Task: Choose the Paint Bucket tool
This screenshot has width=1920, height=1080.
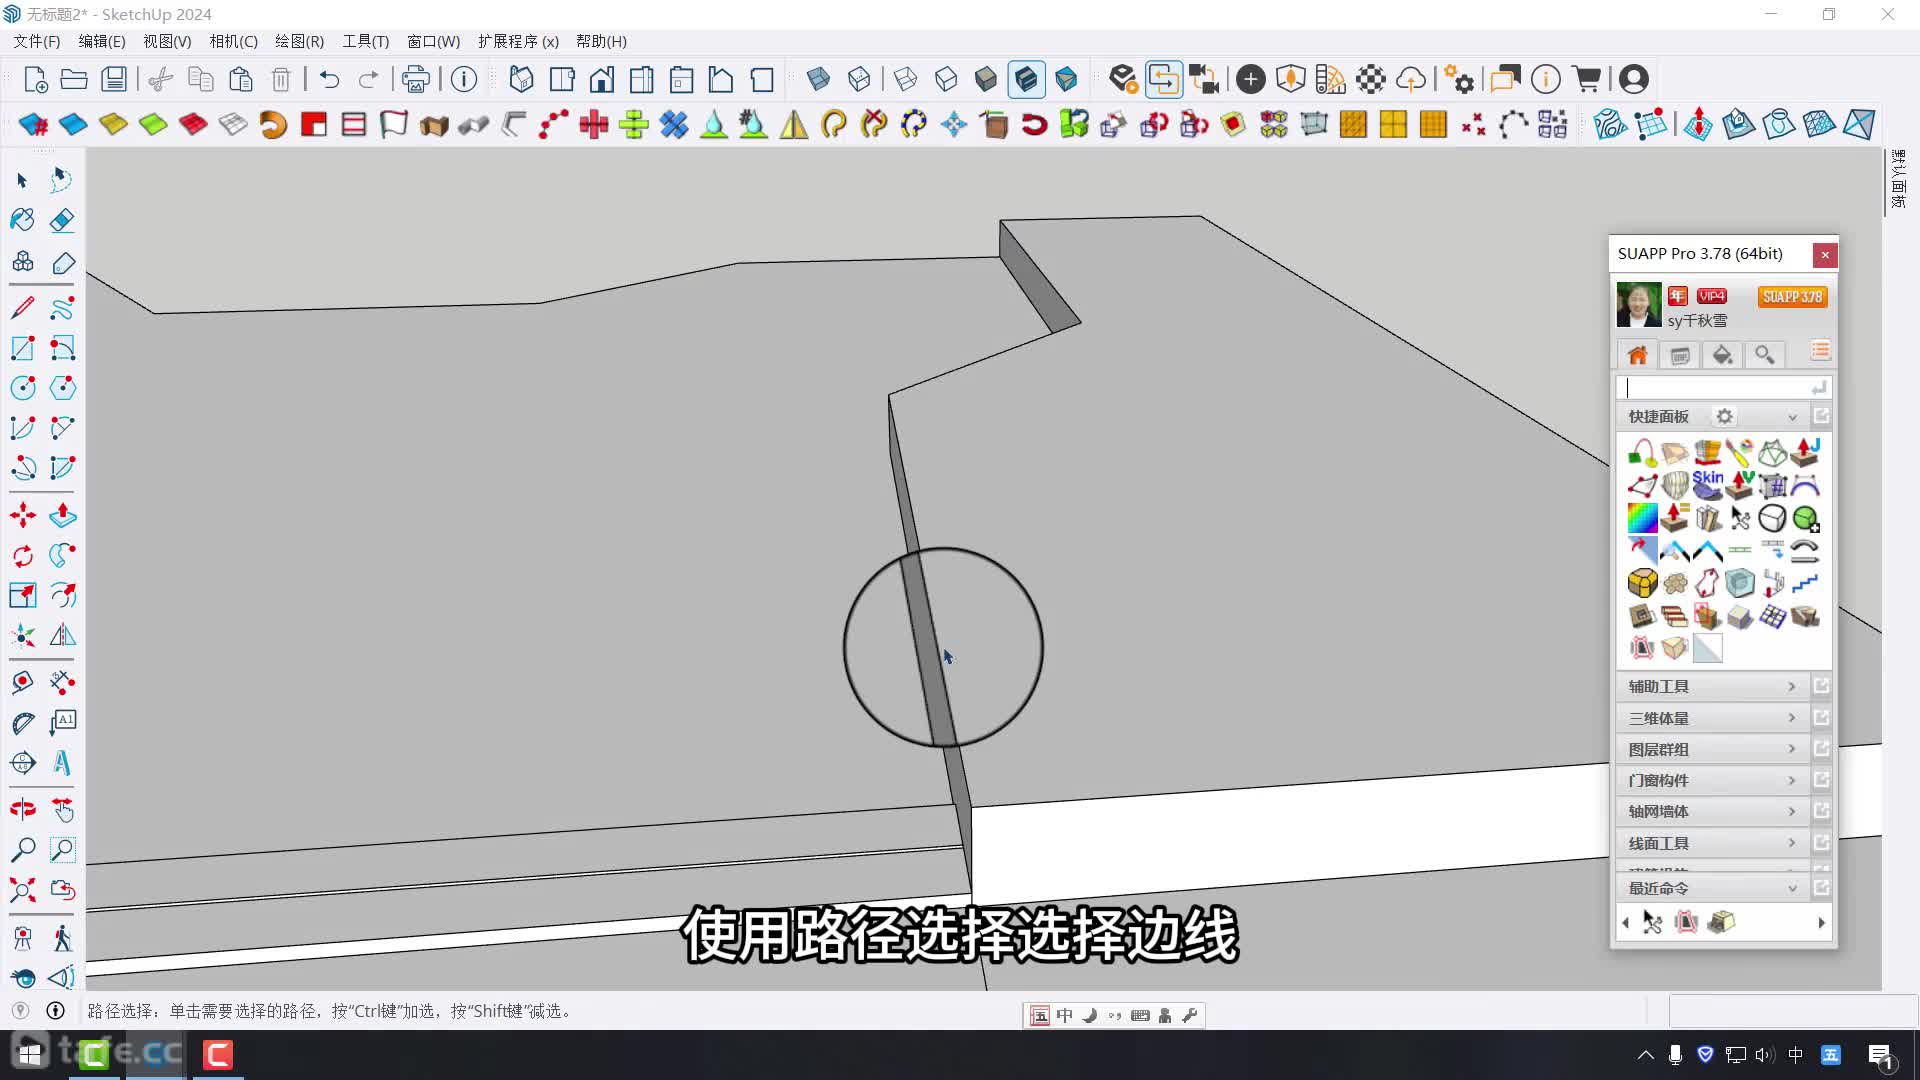Action: [x=22, y=220]
